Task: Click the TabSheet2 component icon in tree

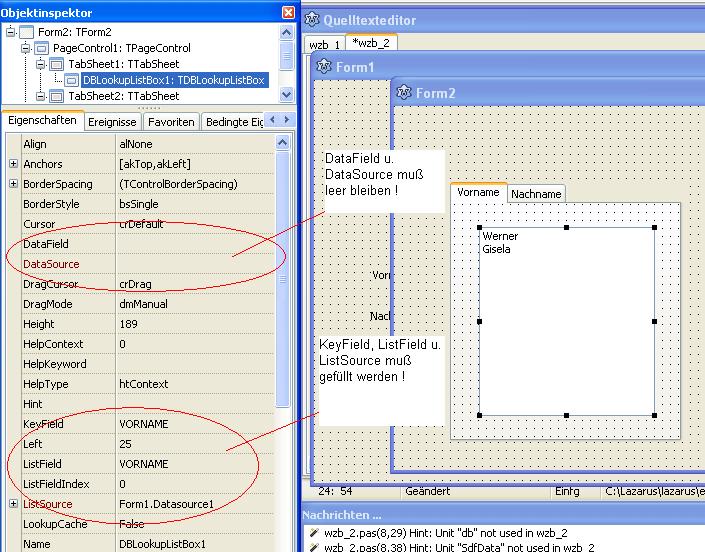Action: pyautogui.click(x=58, y=96)
